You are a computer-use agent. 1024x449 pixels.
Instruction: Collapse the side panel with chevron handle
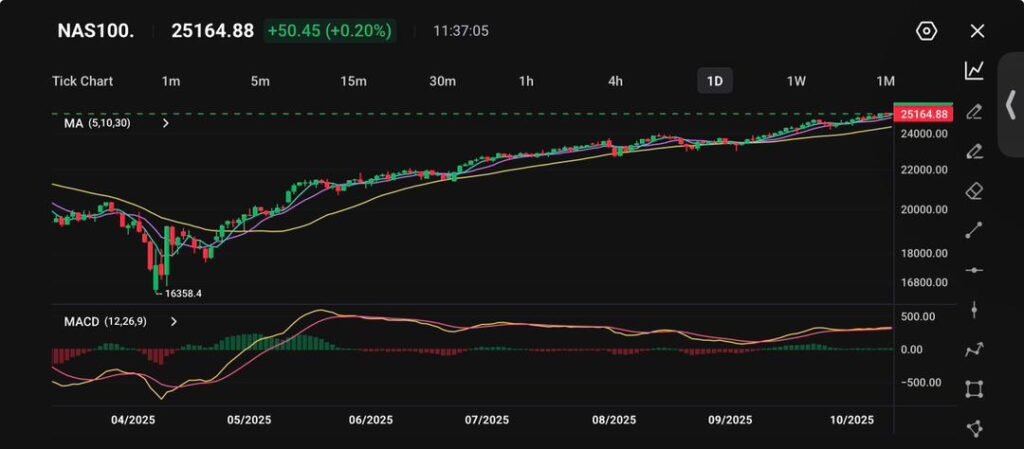tap(1010, 104)
